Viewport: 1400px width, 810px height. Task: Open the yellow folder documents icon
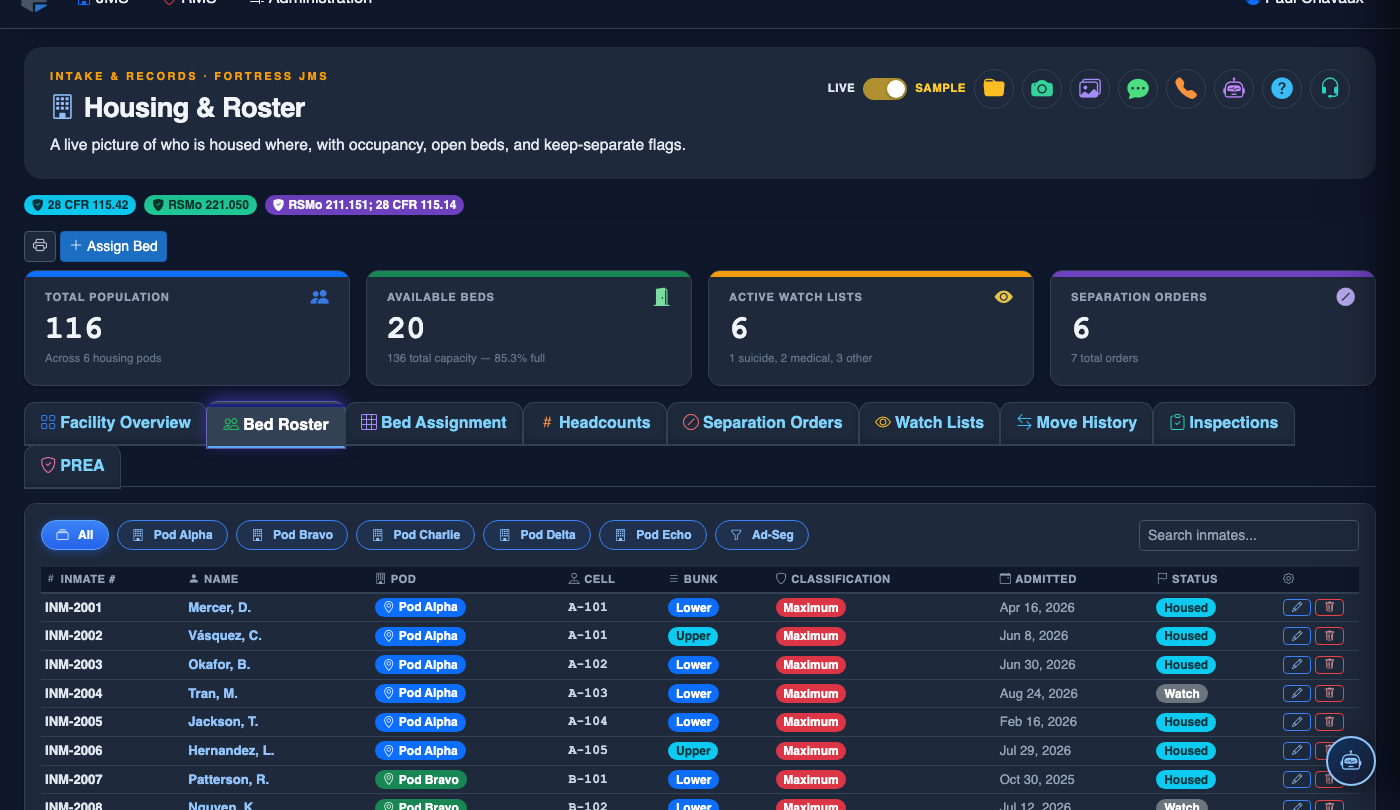click(x=993, y=88)
